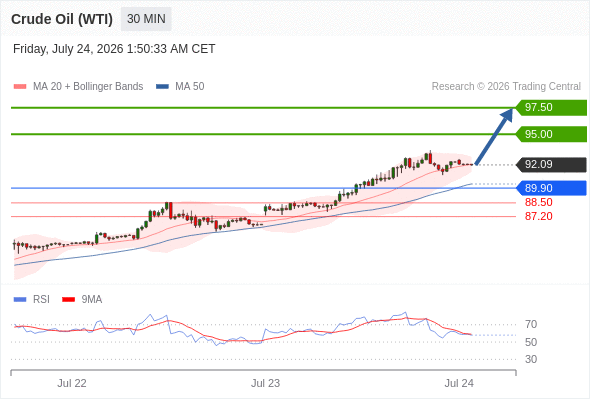590x400 pixels.
Task: Click the 97.50 green resistance label
Action: coord(551,108)
